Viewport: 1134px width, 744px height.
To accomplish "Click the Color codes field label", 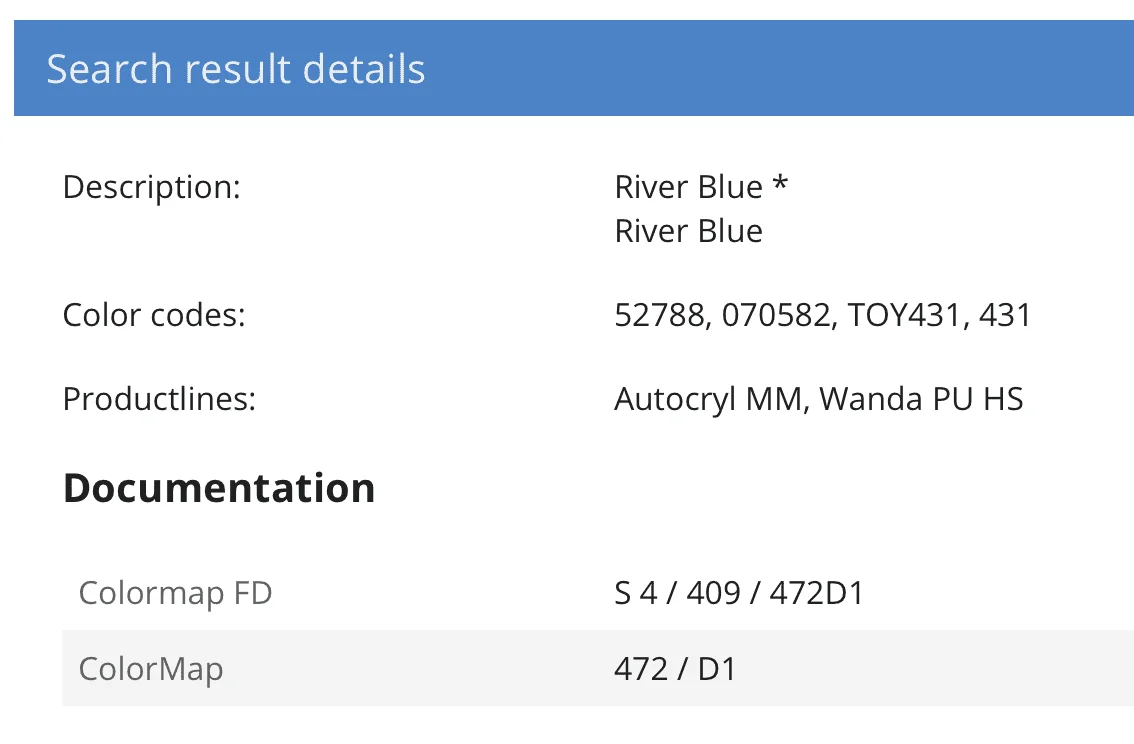I will 154,315.
